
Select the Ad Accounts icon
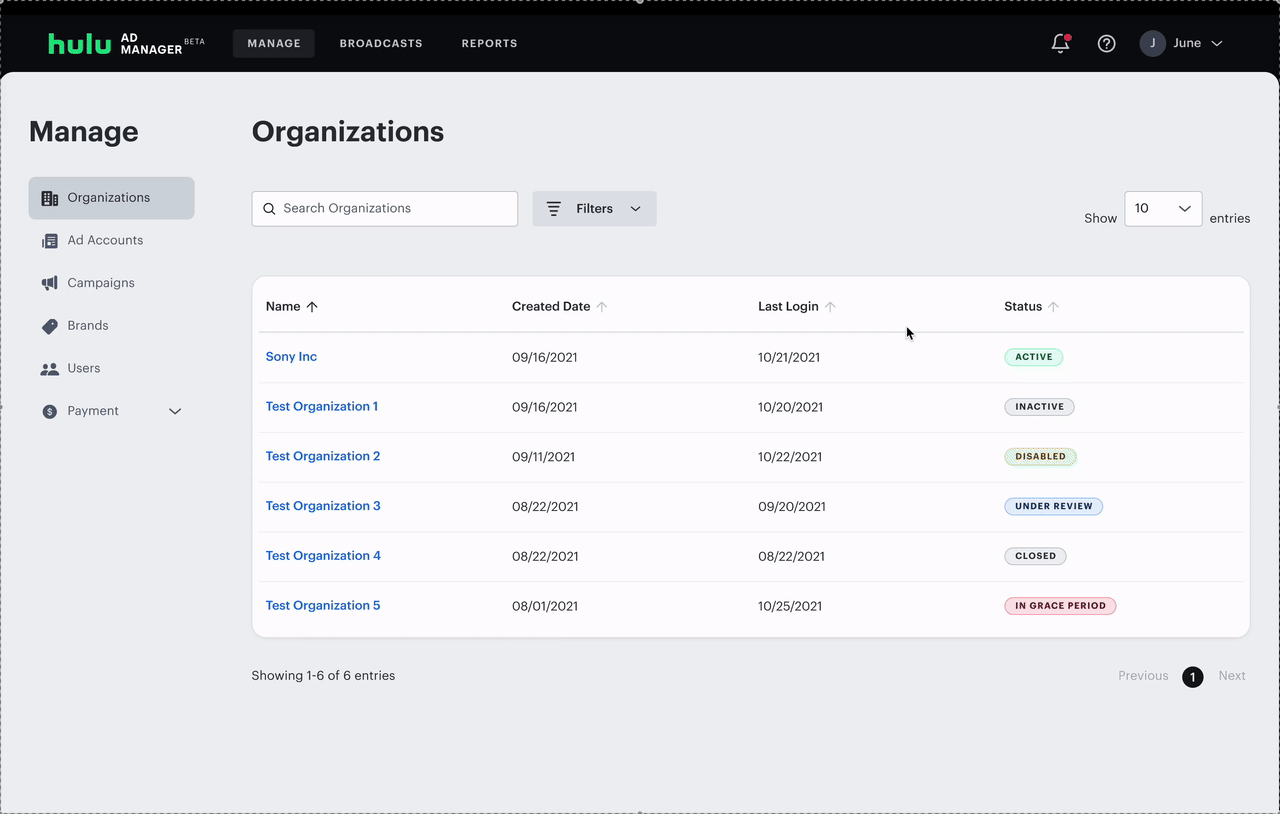(48, 240)
